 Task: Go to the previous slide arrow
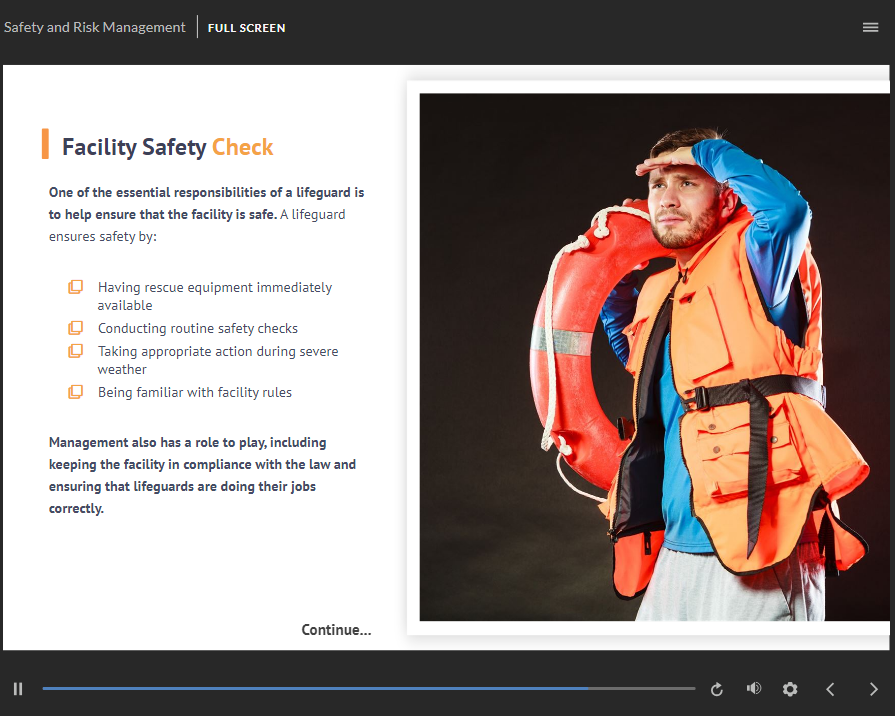point(831,689)
